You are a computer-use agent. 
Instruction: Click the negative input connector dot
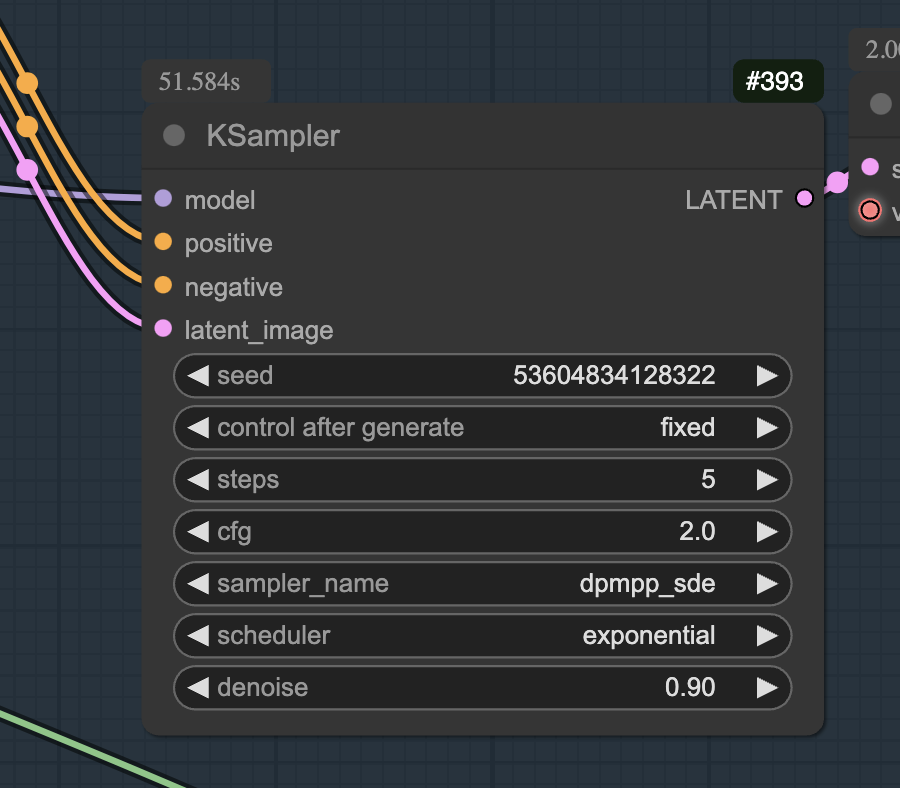(x=164, y=285)
